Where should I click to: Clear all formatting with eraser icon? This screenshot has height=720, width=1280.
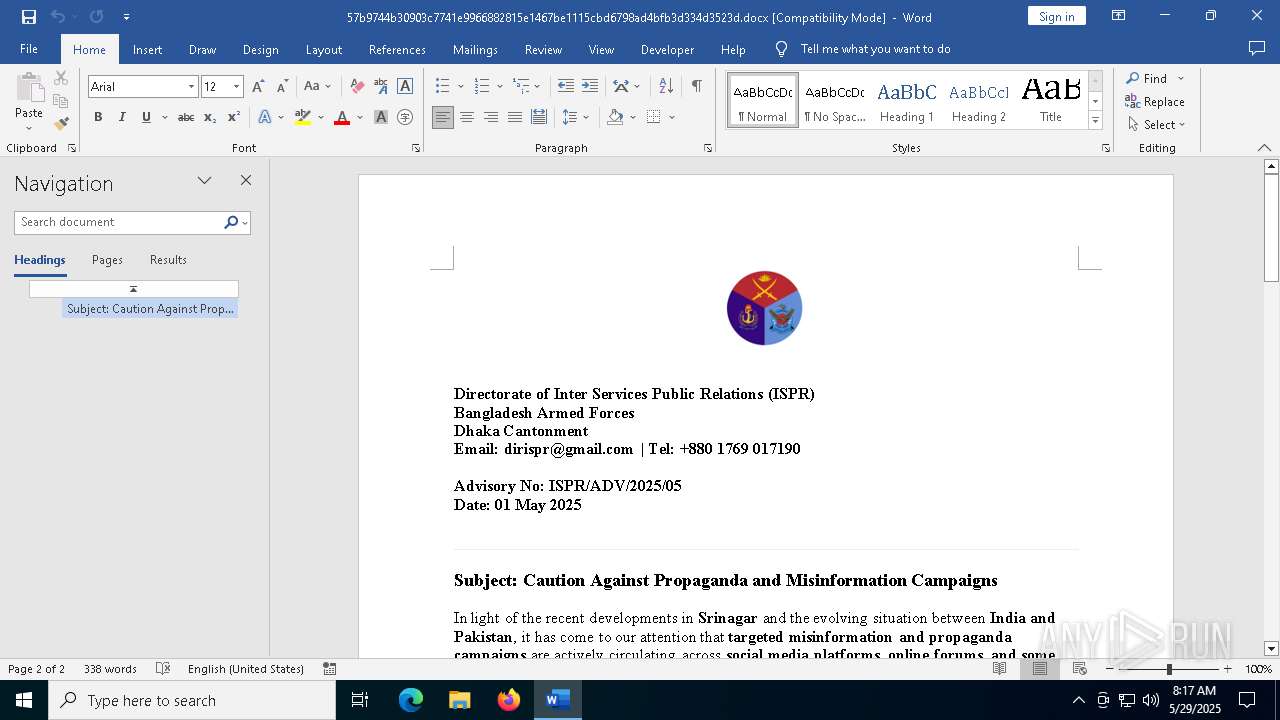pyautogui.click(x=357, y=86)
